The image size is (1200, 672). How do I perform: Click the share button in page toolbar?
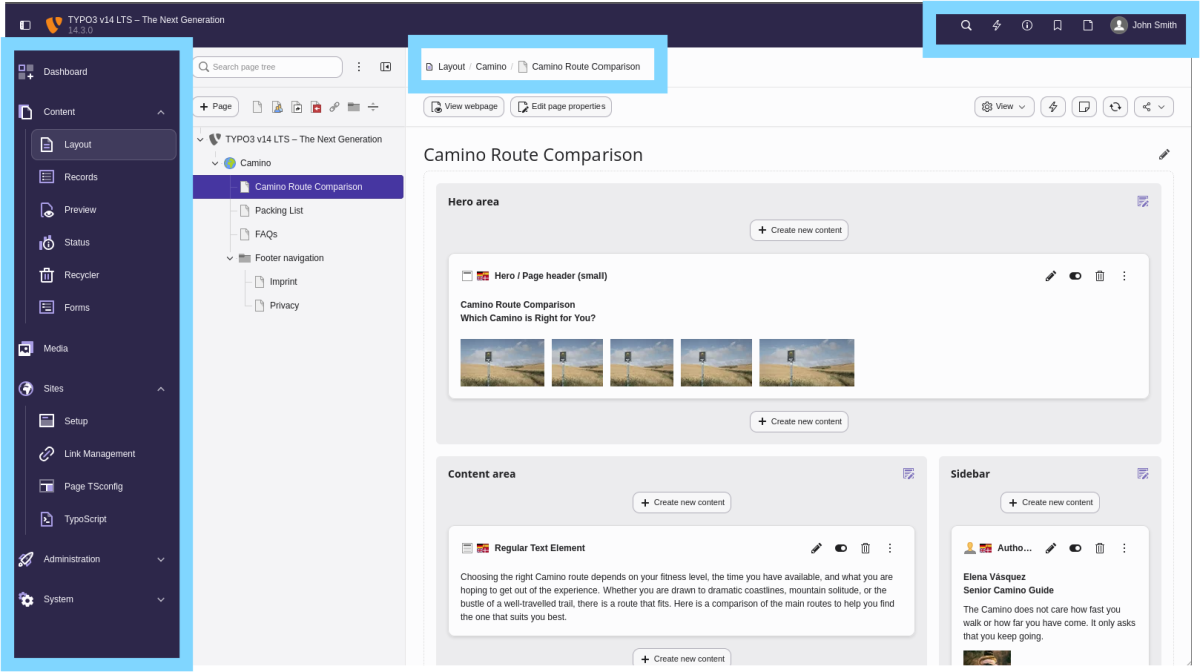(x=1153, y=107)
